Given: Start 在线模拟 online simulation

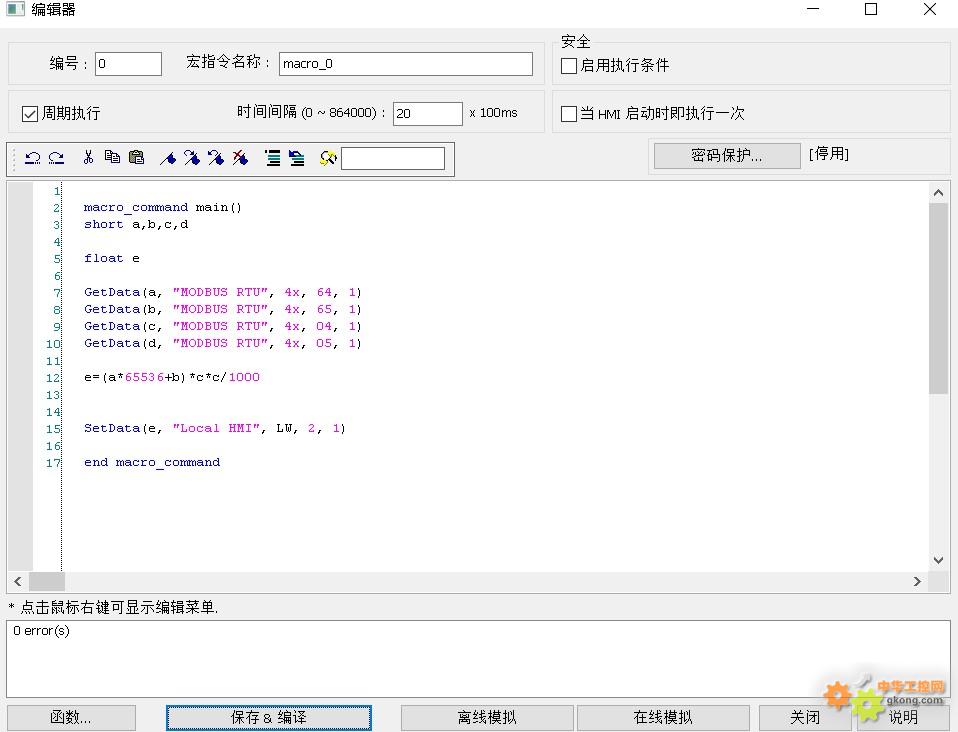Looking at the screenshot, I should (x=663, y=717).
